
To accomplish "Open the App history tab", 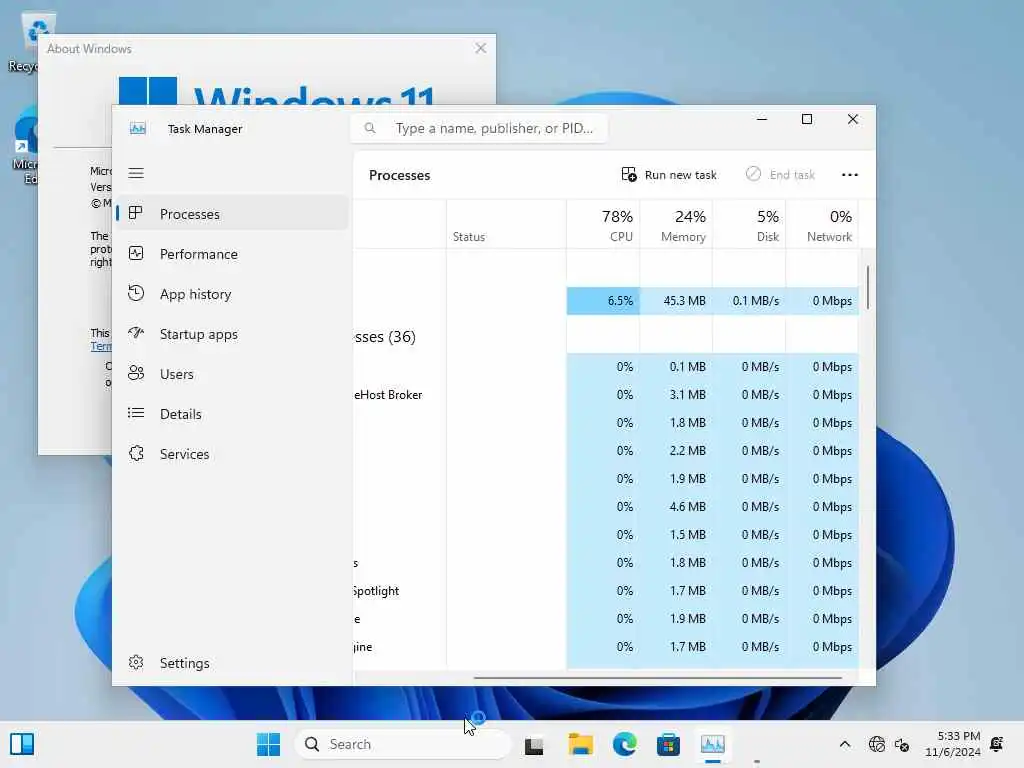I will 232,294.
